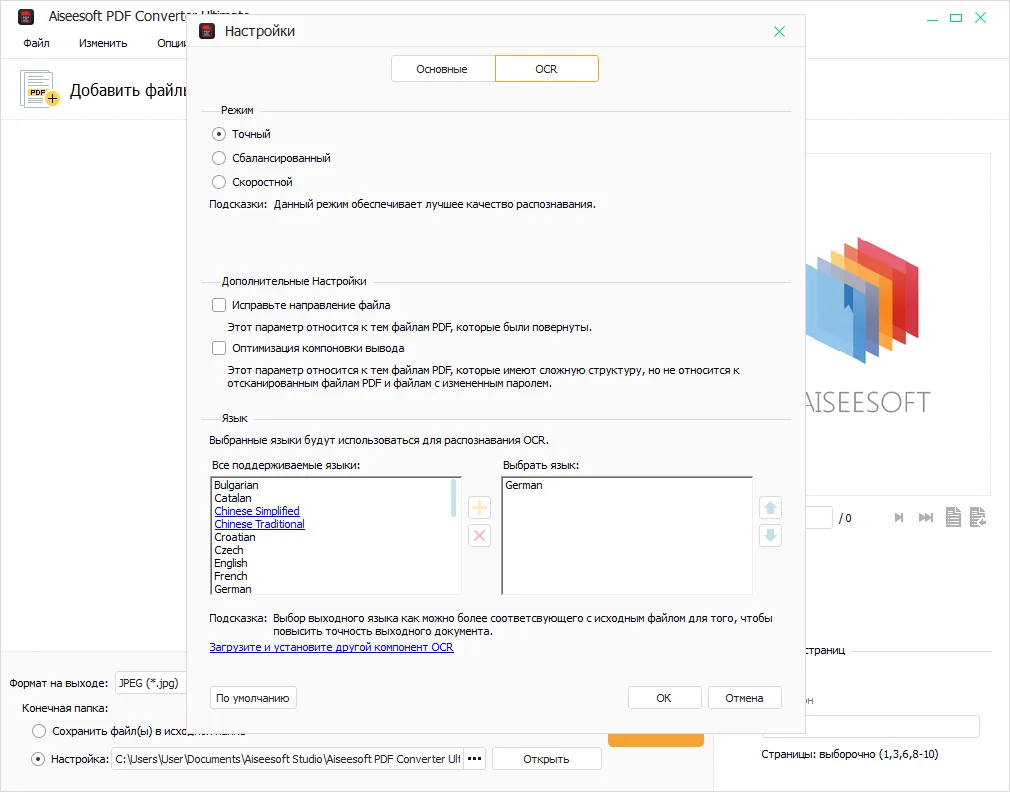1010x792 pixels.
Task: Click the page export icon in preview
Action: tap(978, 517)
